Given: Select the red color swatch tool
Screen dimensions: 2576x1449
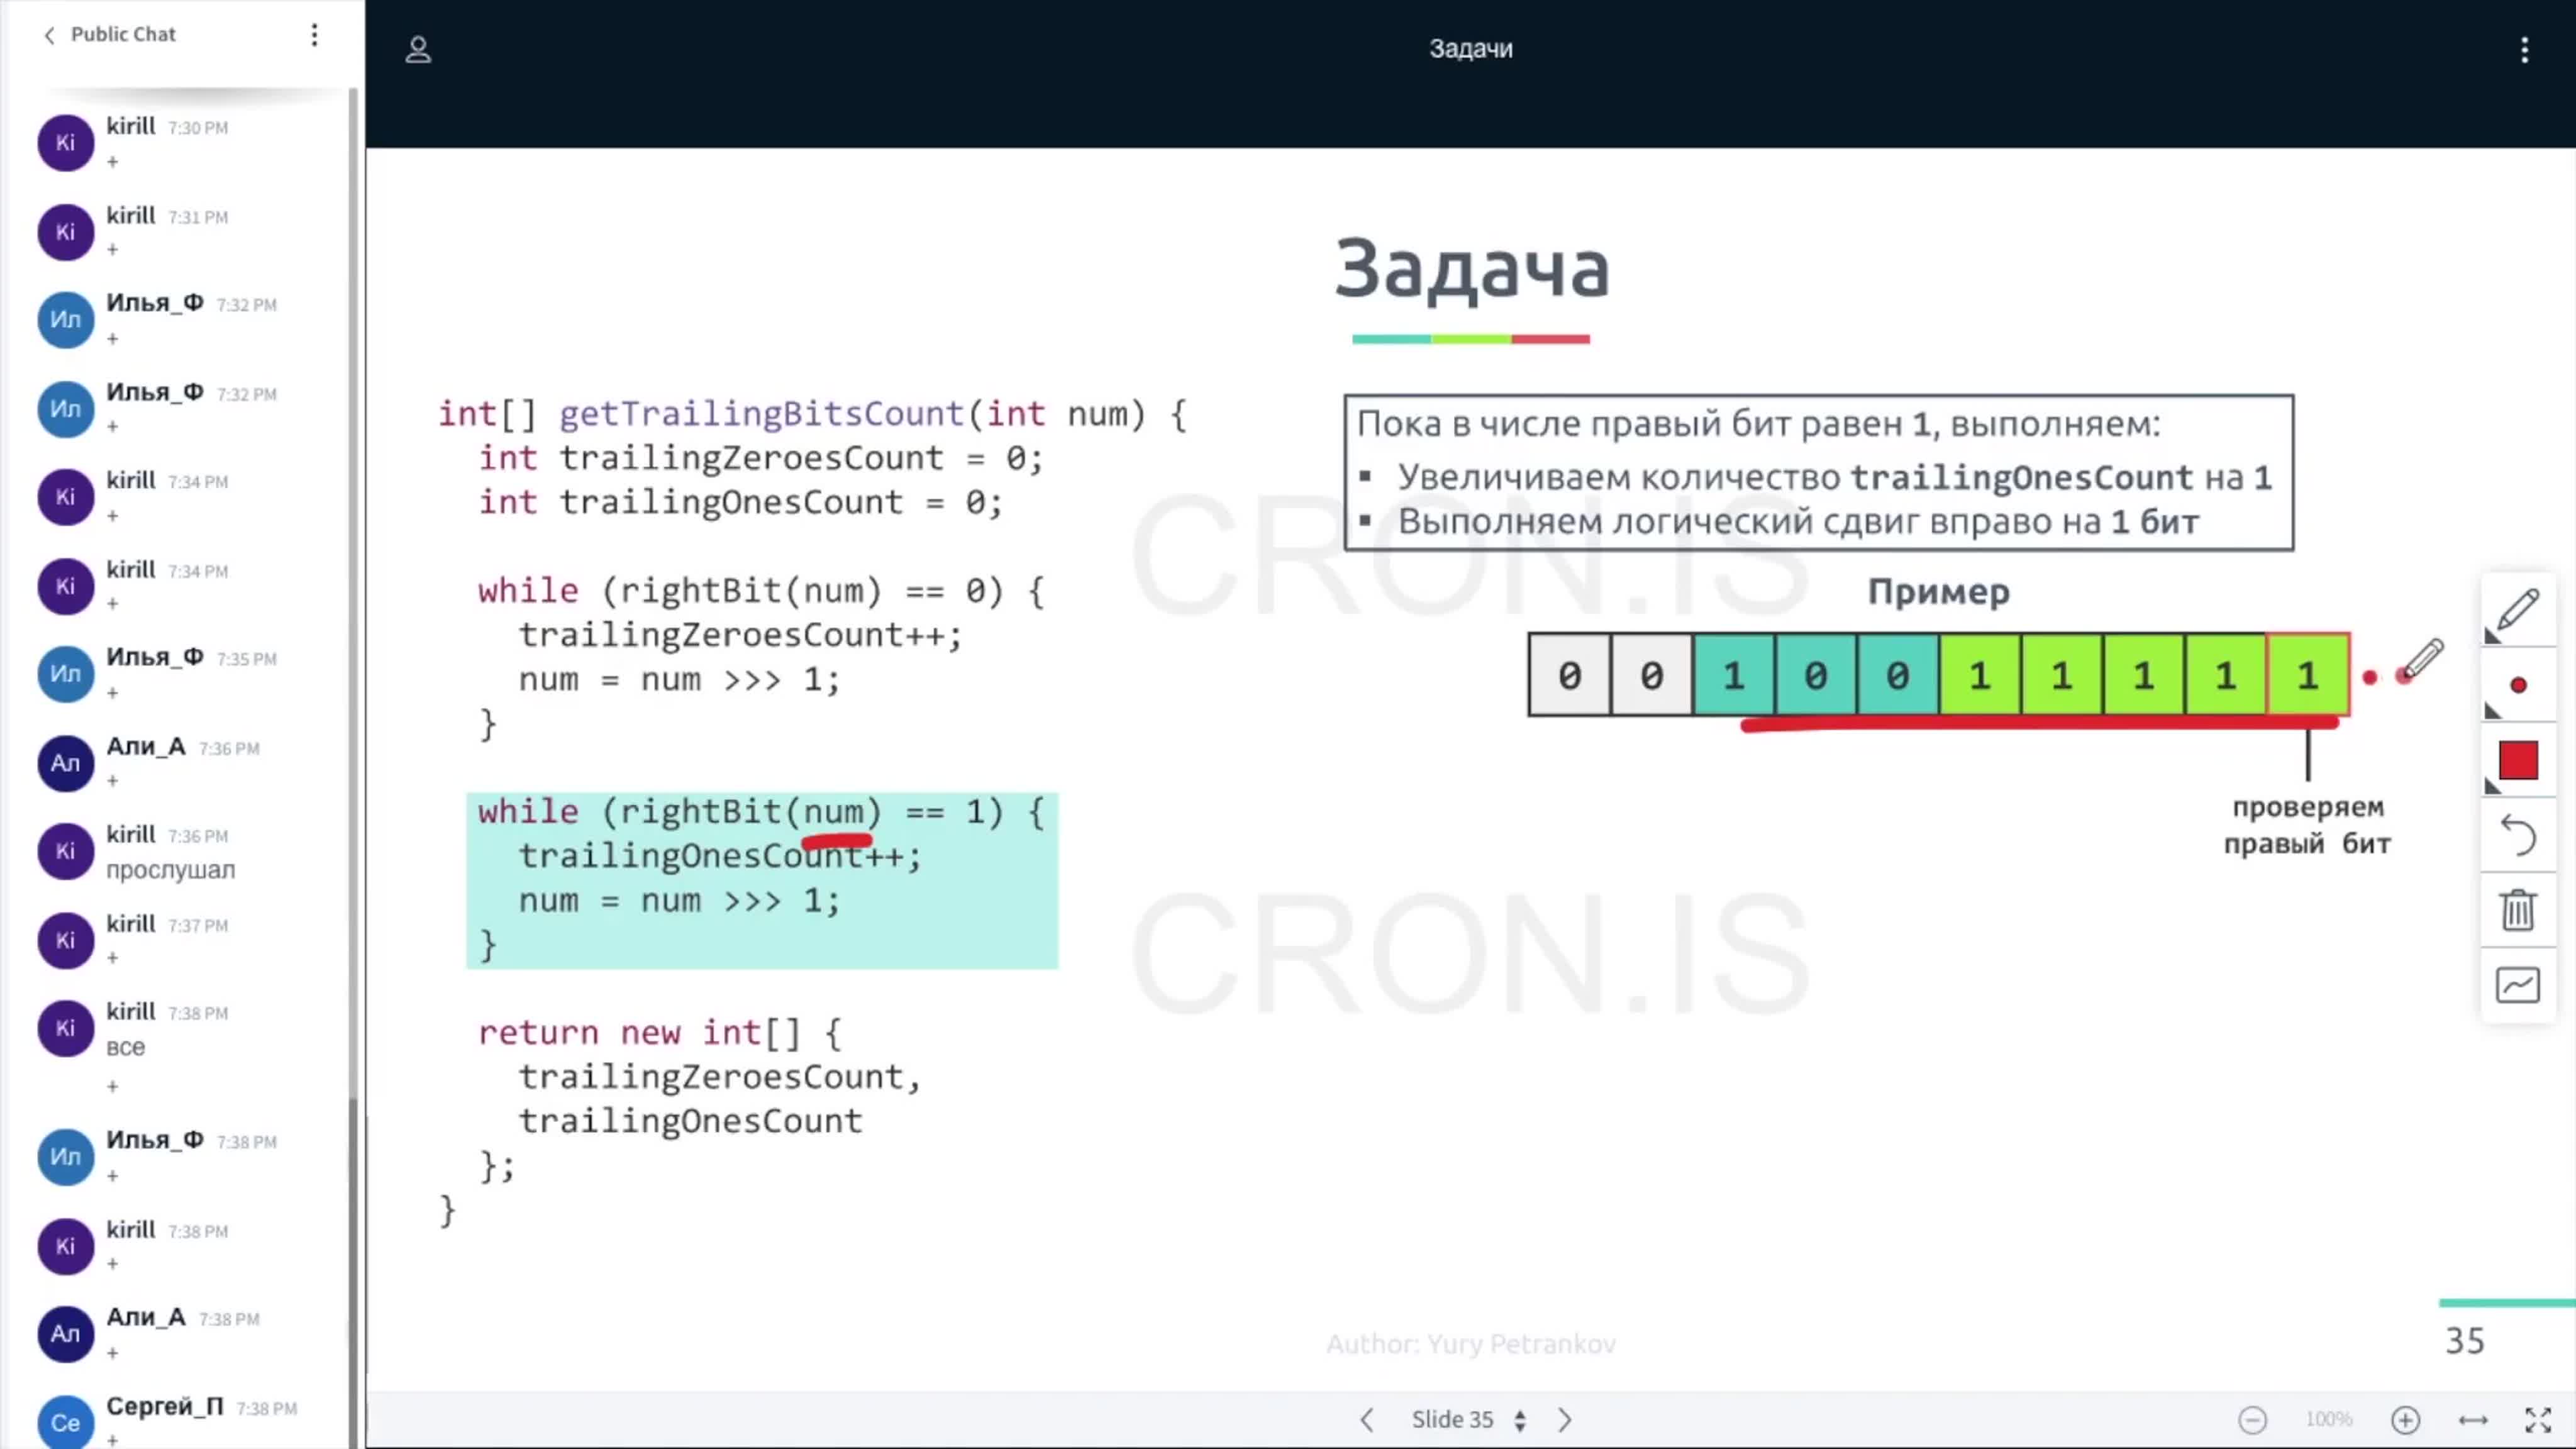Looking at the screenshot, I should pyautogui.click(x=2519, y=761).
